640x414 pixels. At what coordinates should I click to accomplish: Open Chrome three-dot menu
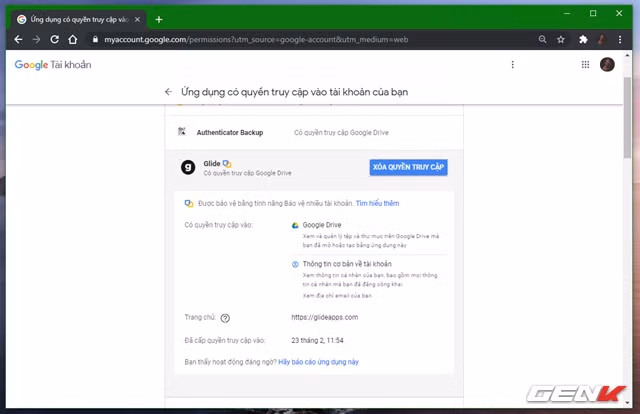click(620, 39)
